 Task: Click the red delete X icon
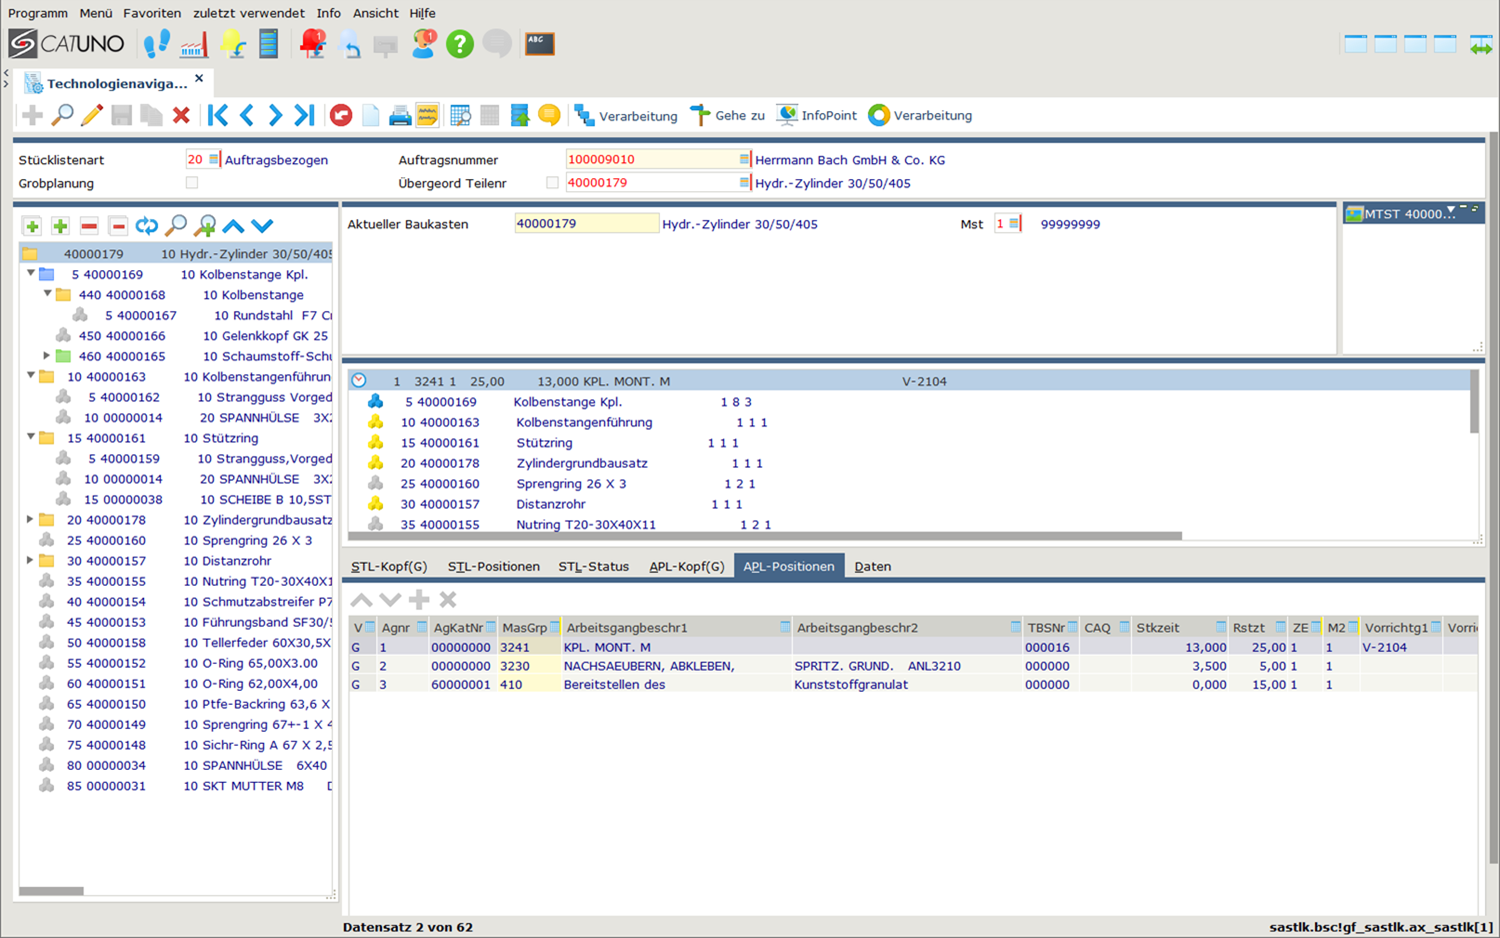tap(181, 116)
